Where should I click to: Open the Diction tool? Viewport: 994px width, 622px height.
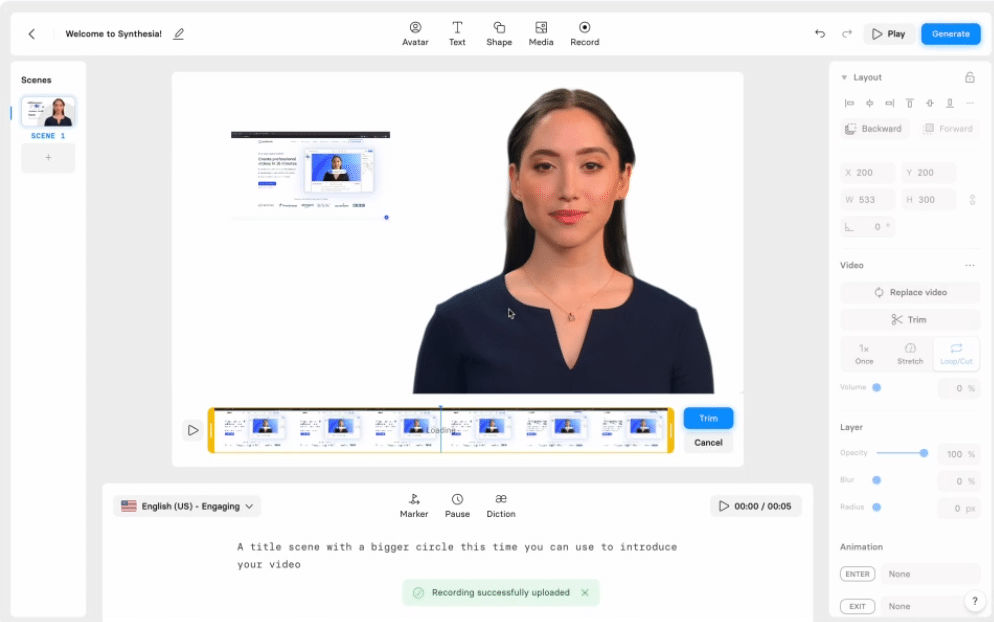[x=501, y=506]
